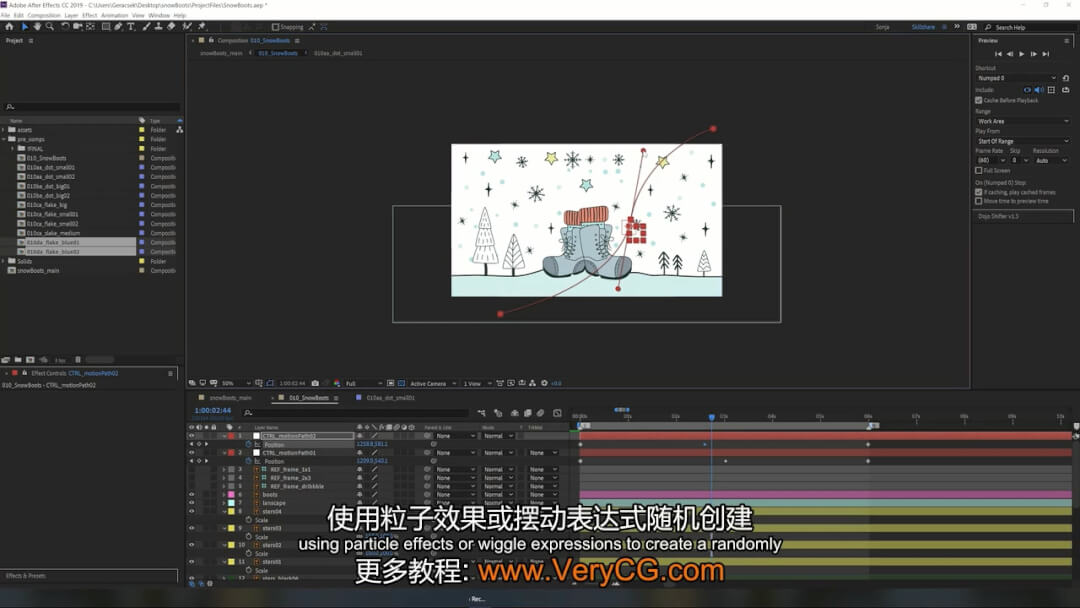This screenshot has height=608, width=1080.
Task: Click the new folder icon in Project panel
Action: tap(18, 359)
